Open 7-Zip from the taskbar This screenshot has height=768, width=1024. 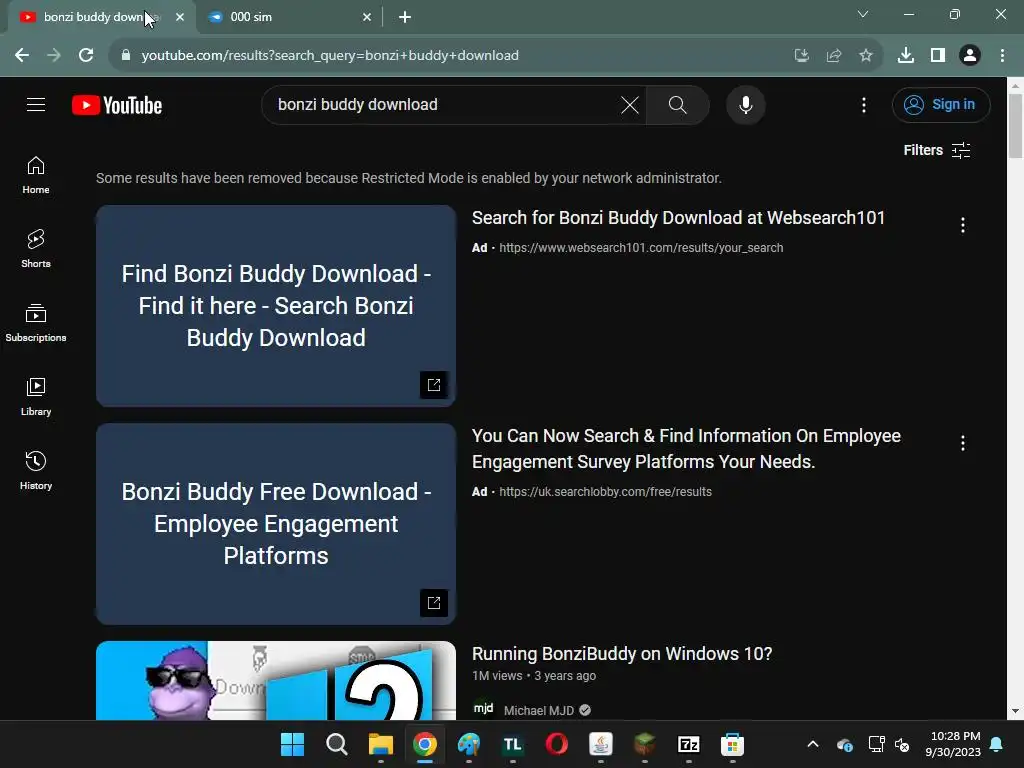tap(688, 744)
